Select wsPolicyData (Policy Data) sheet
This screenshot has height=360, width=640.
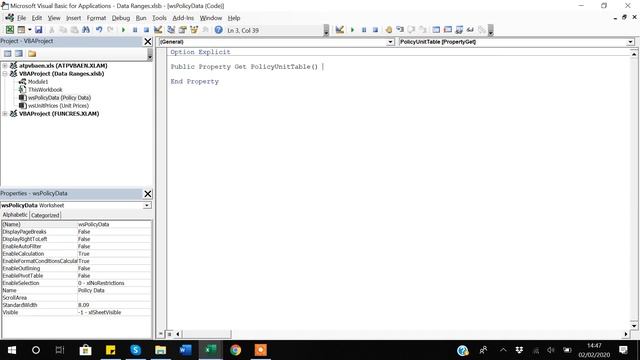[59, 98]
